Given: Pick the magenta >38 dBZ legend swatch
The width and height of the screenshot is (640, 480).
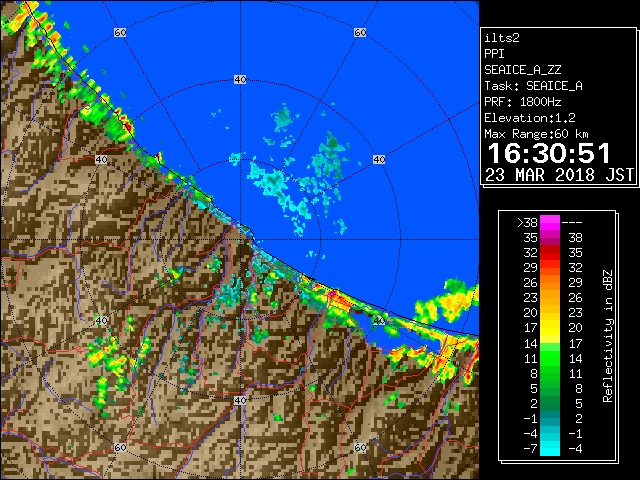Looking at the screenshot, I should 550,223.
